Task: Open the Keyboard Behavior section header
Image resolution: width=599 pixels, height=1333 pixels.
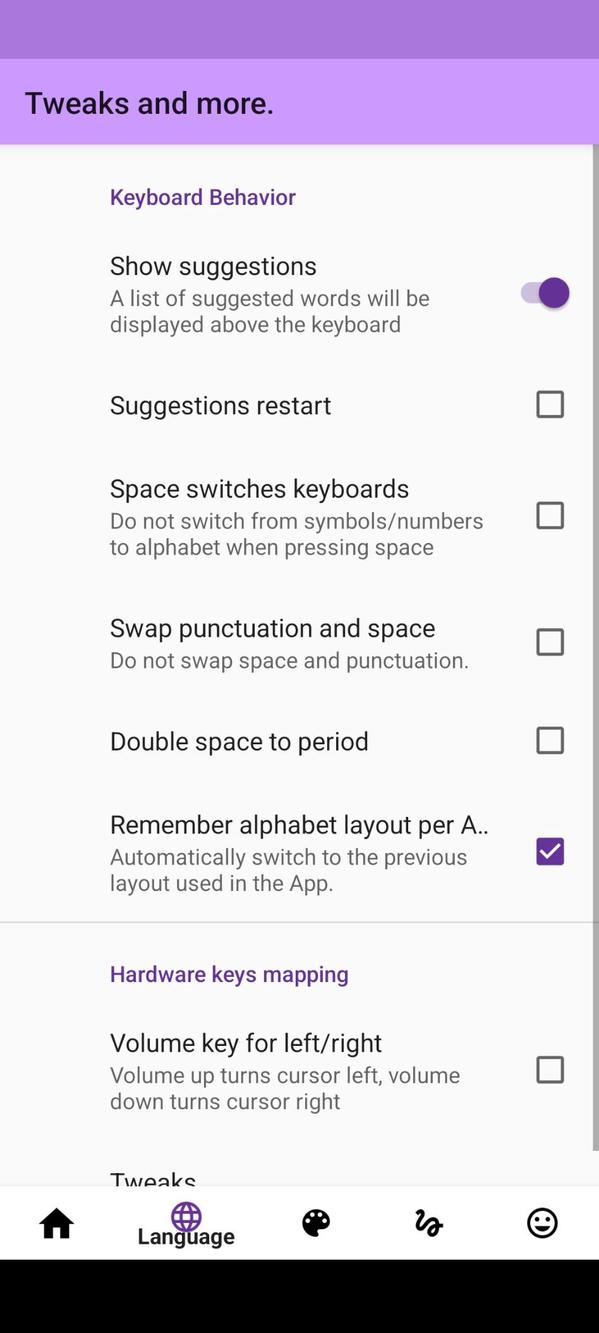Action: tap(201, 197)
